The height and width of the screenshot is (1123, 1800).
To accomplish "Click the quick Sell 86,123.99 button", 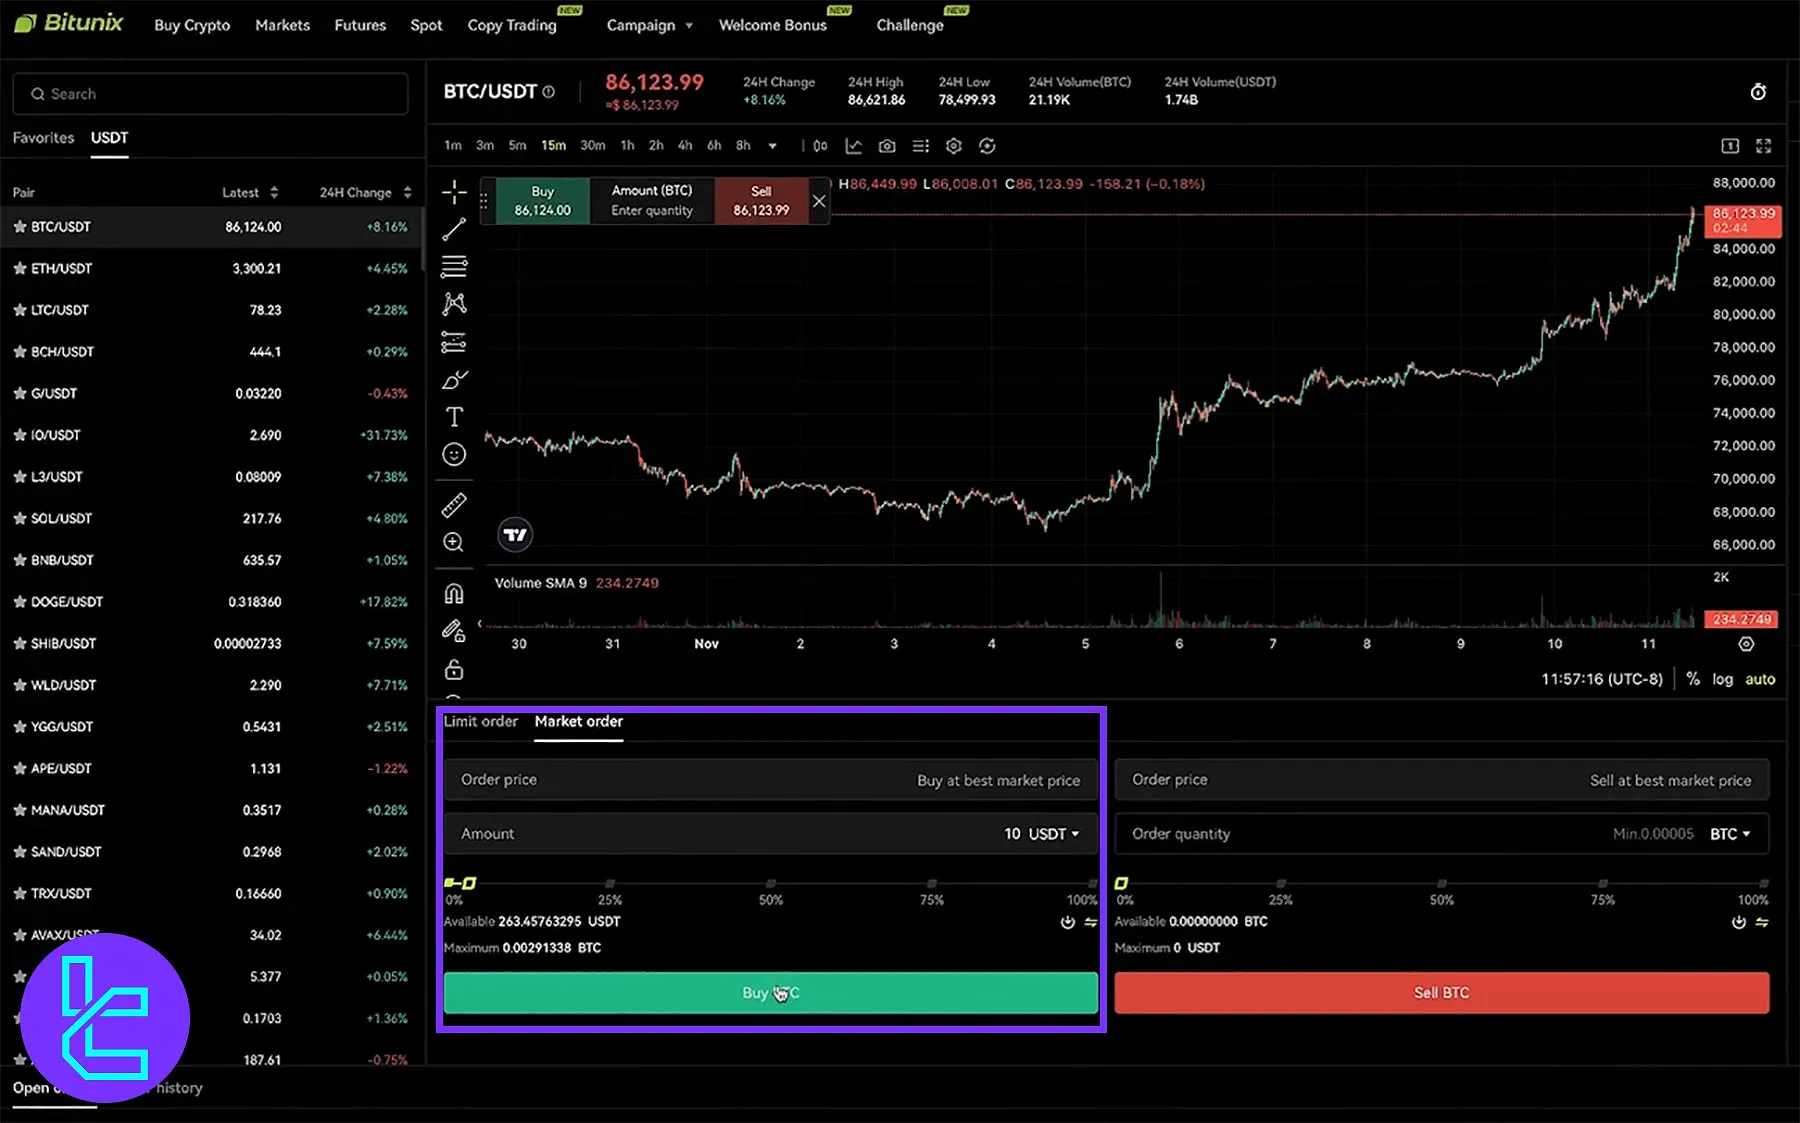I will point(761,201).
